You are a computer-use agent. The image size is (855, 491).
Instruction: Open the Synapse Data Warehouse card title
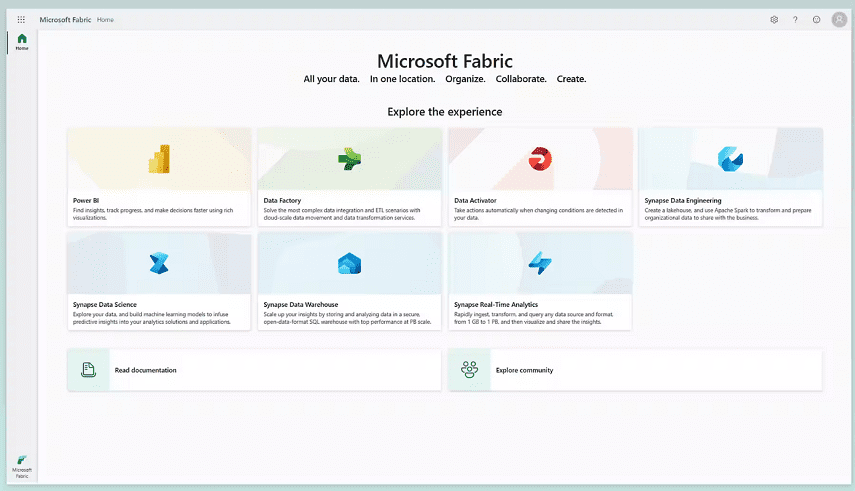[x=300, y=304]
